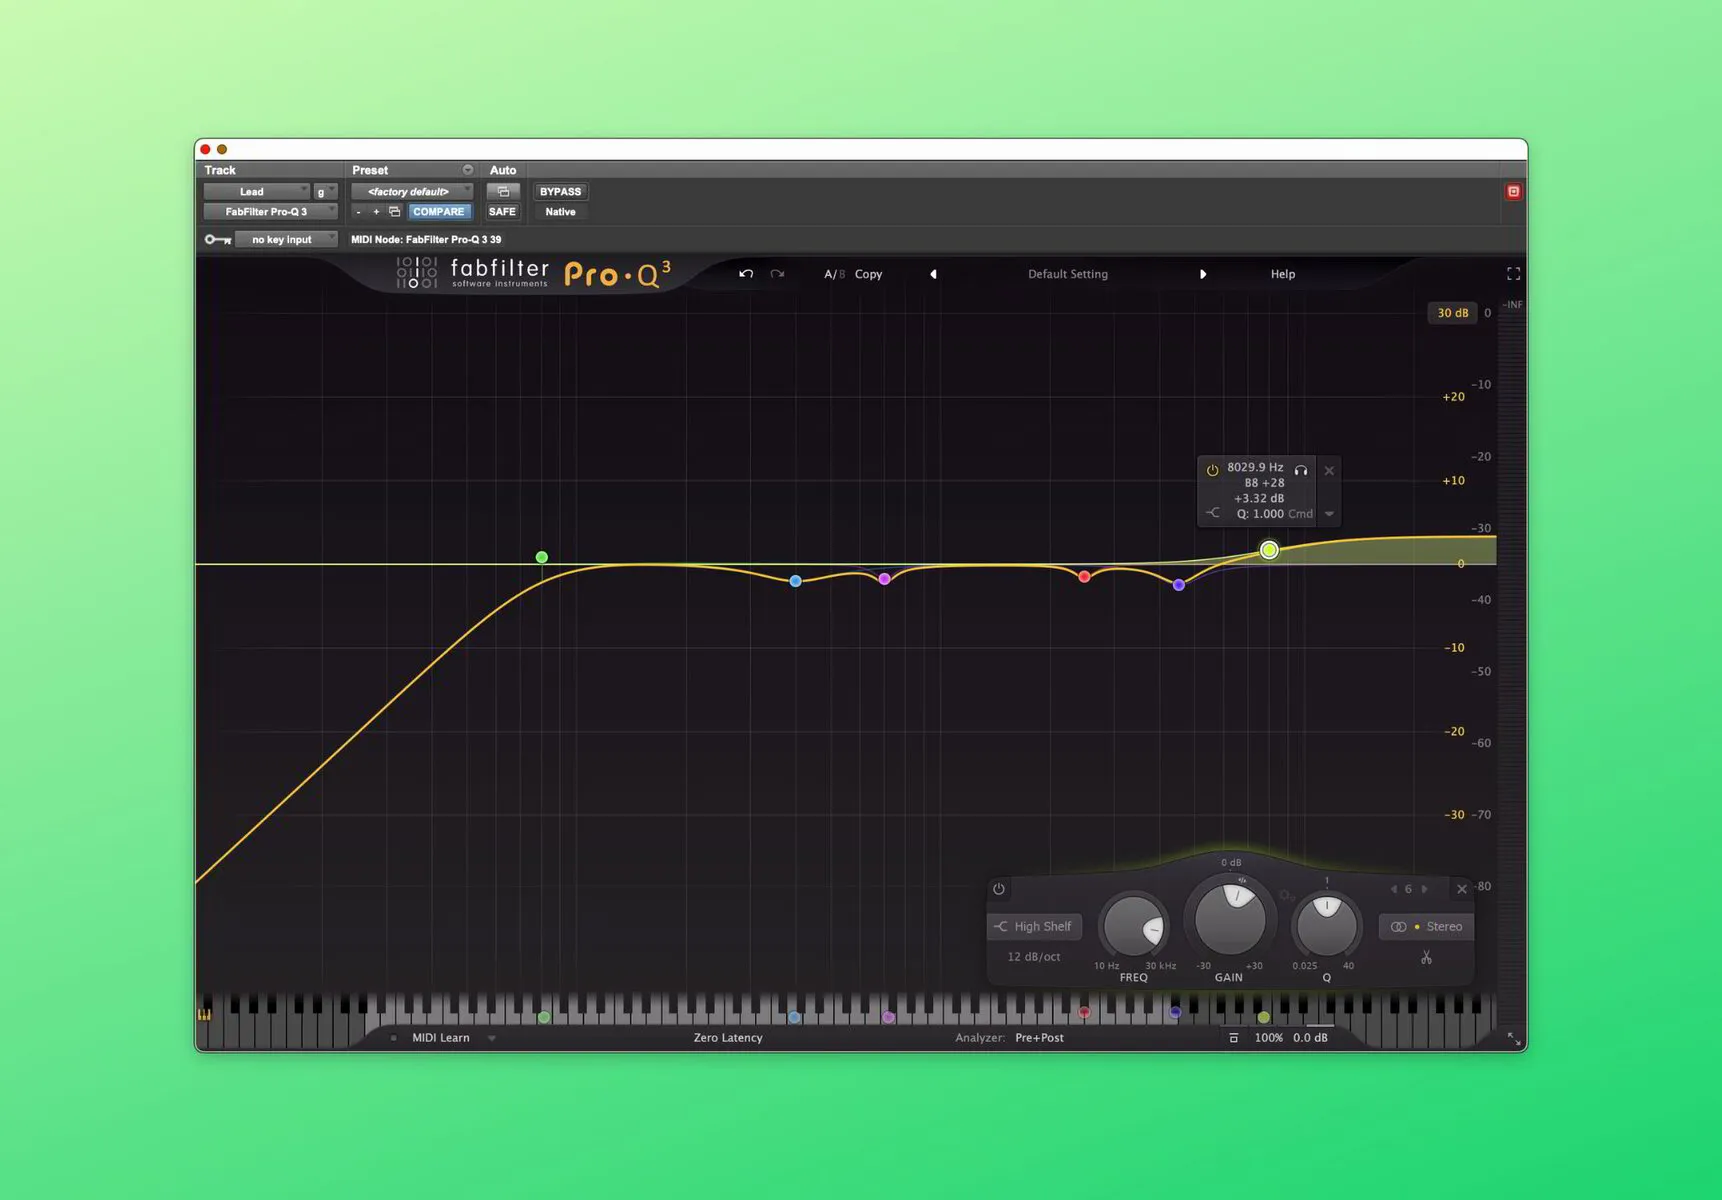Click the red target button in header
1722x1200 pixels.
coord(1513,191)
